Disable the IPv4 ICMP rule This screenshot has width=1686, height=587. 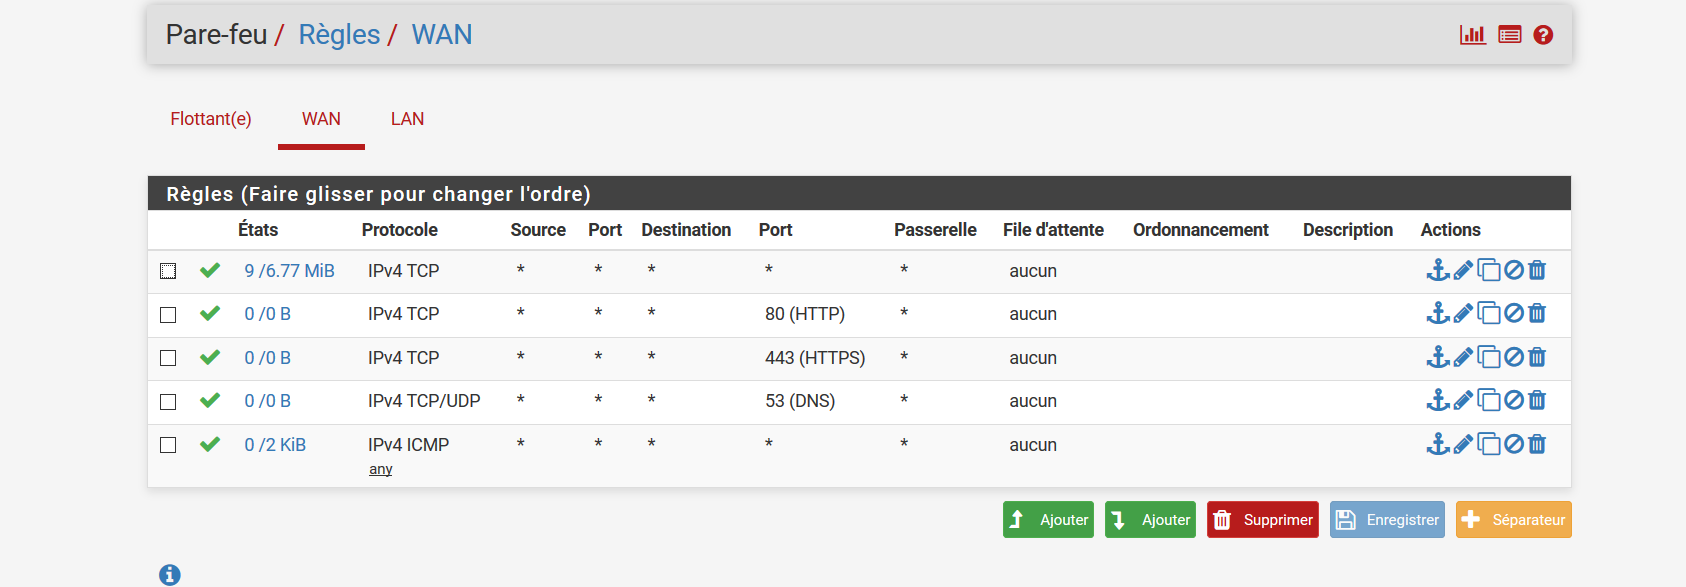pyautogui.click(x=1514, y=444)
